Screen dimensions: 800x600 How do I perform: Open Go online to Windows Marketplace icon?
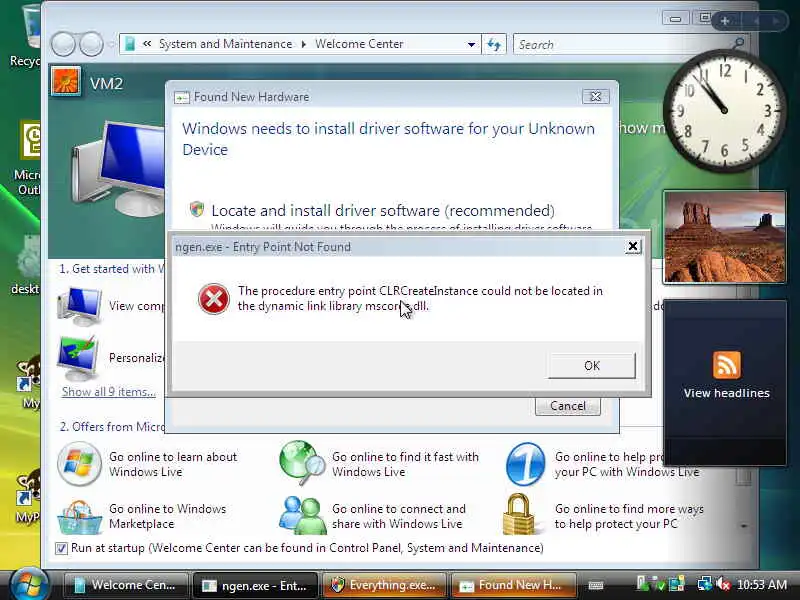pyautogui.click(x=80, y=517)
